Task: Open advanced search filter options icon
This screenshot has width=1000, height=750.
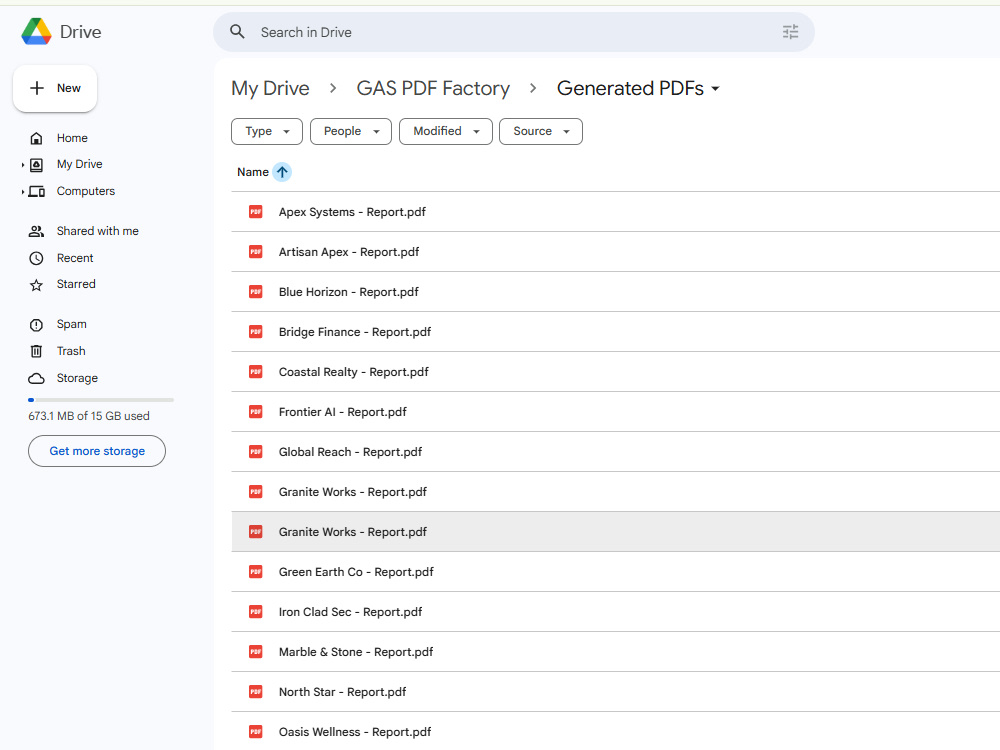Action: tap(790, 32)
